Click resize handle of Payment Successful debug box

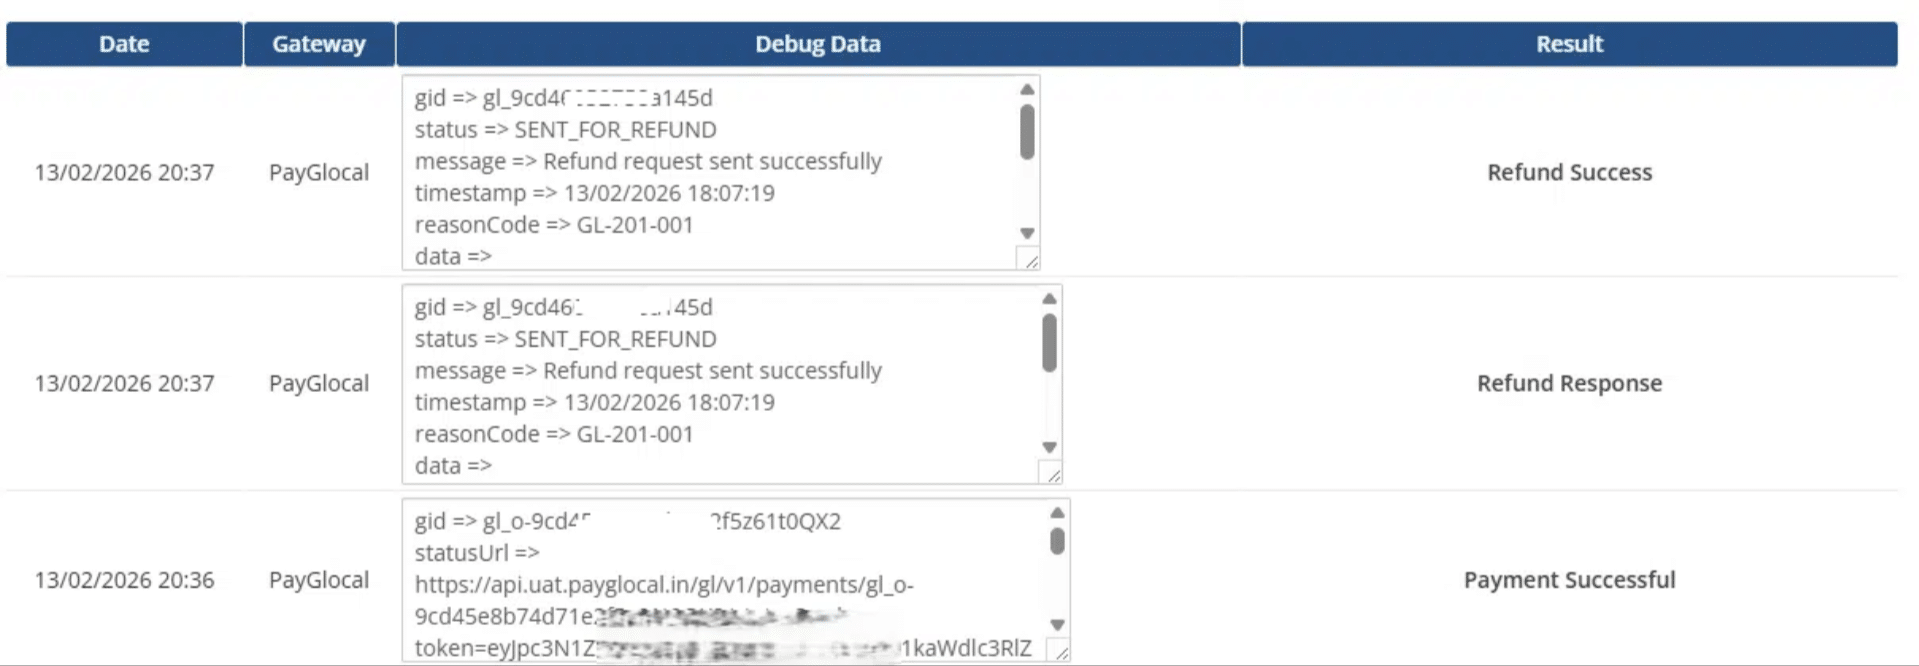(x=1059, y=652)
